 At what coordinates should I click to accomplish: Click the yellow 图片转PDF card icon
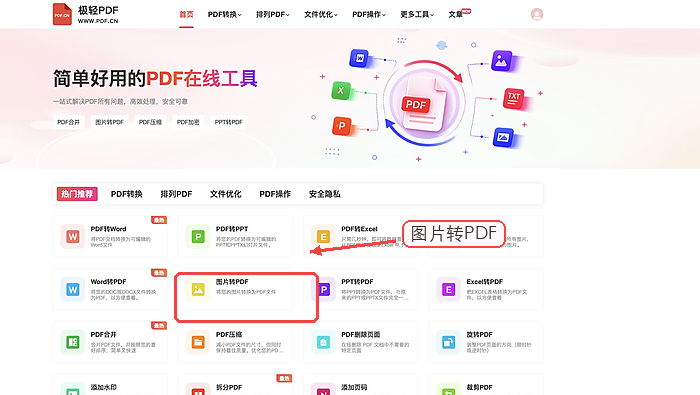tap(198, 289)
